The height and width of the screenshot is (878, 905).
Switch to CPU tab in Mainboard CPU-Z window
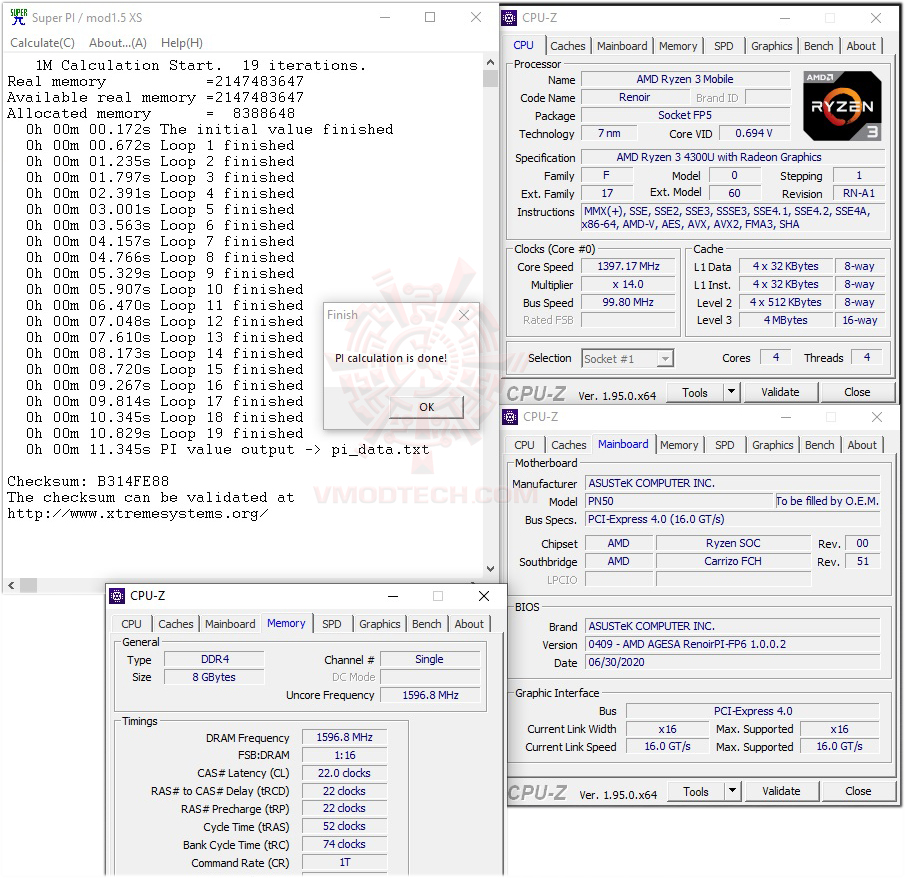524,445
